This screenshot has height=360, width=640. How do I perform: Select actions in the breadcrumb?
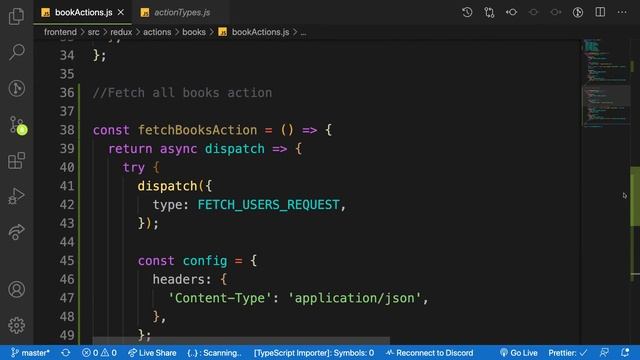click(157, 32)
